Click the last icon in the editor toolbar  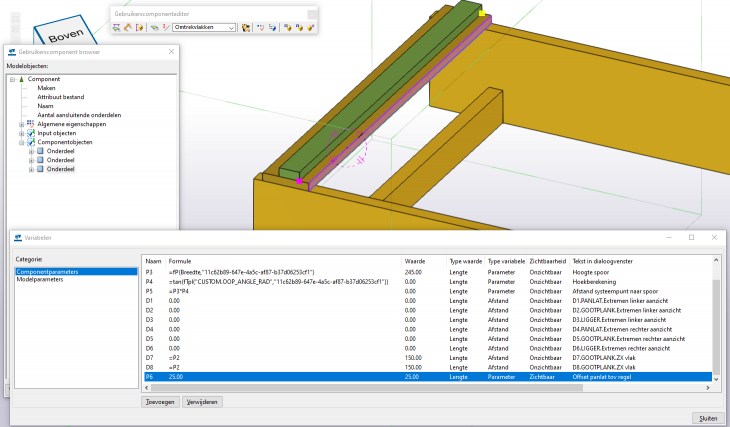pyautogui.click(x=310, y=28)
